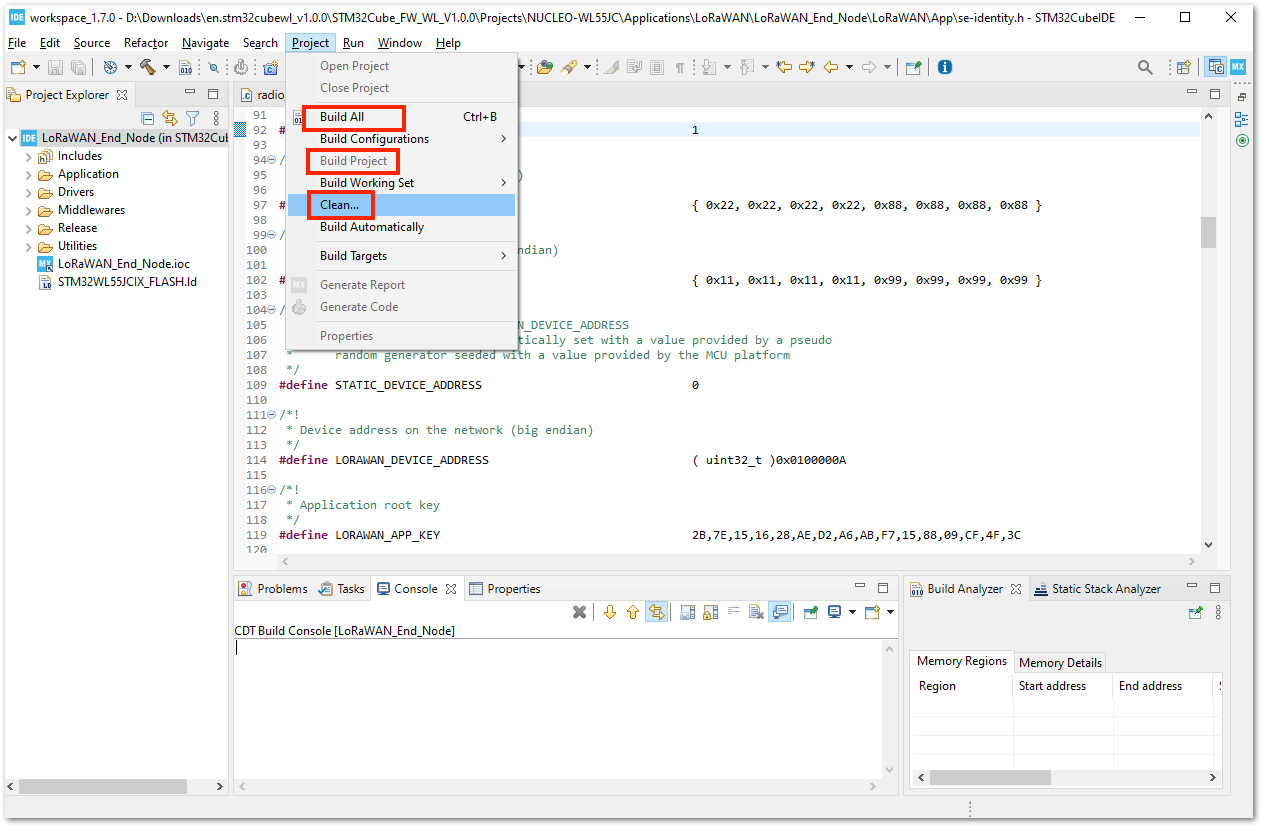1262x827 pixels.
Task: Switch to the Problems tab
Action: [x=273, y=589]
